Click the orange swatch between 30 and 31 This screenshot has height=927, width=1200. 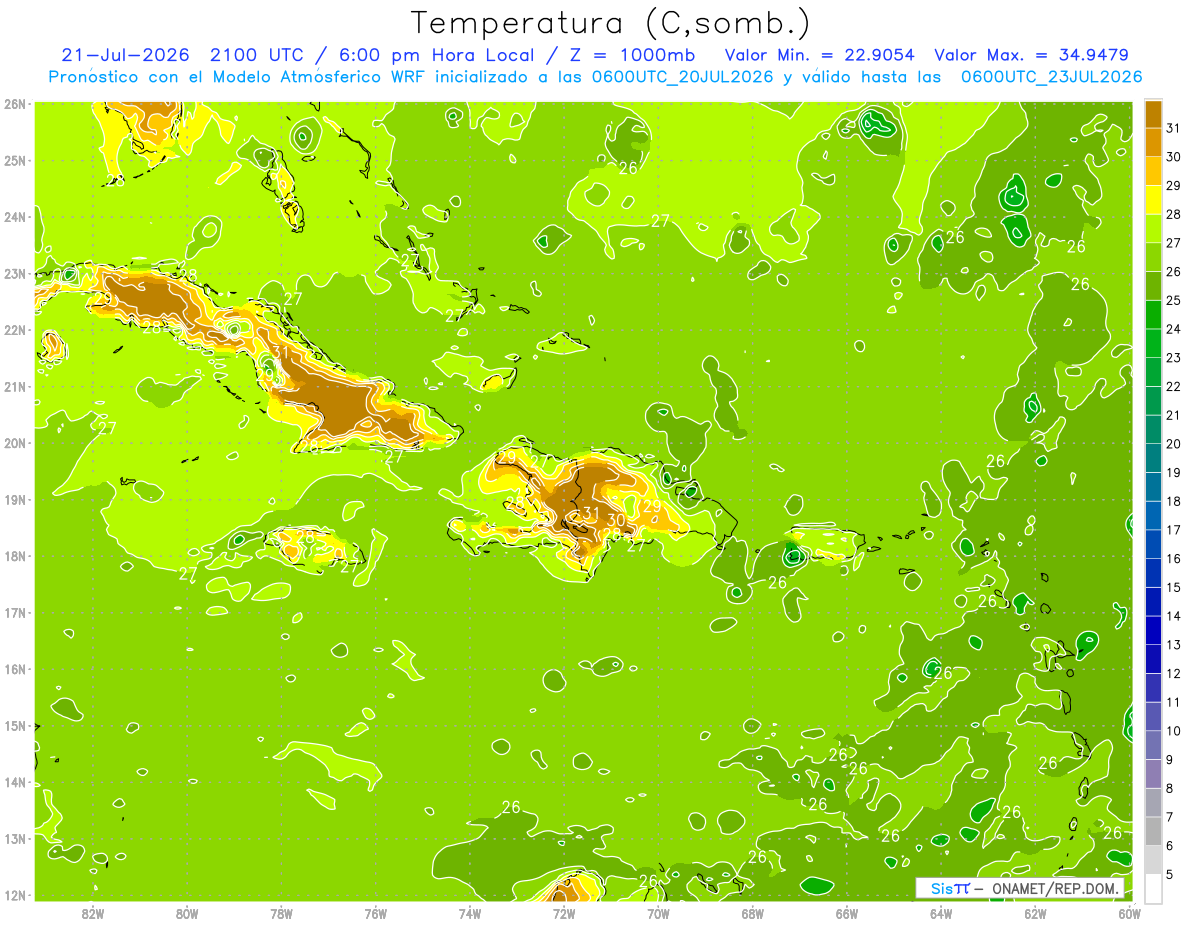(x=1153, y=143)
